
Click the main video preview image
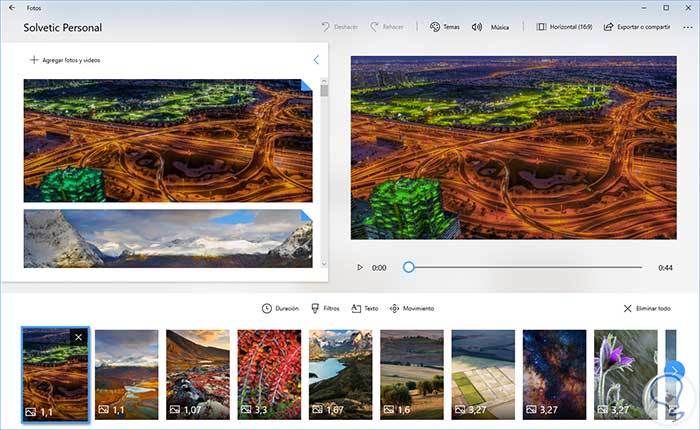click(513, 148)
